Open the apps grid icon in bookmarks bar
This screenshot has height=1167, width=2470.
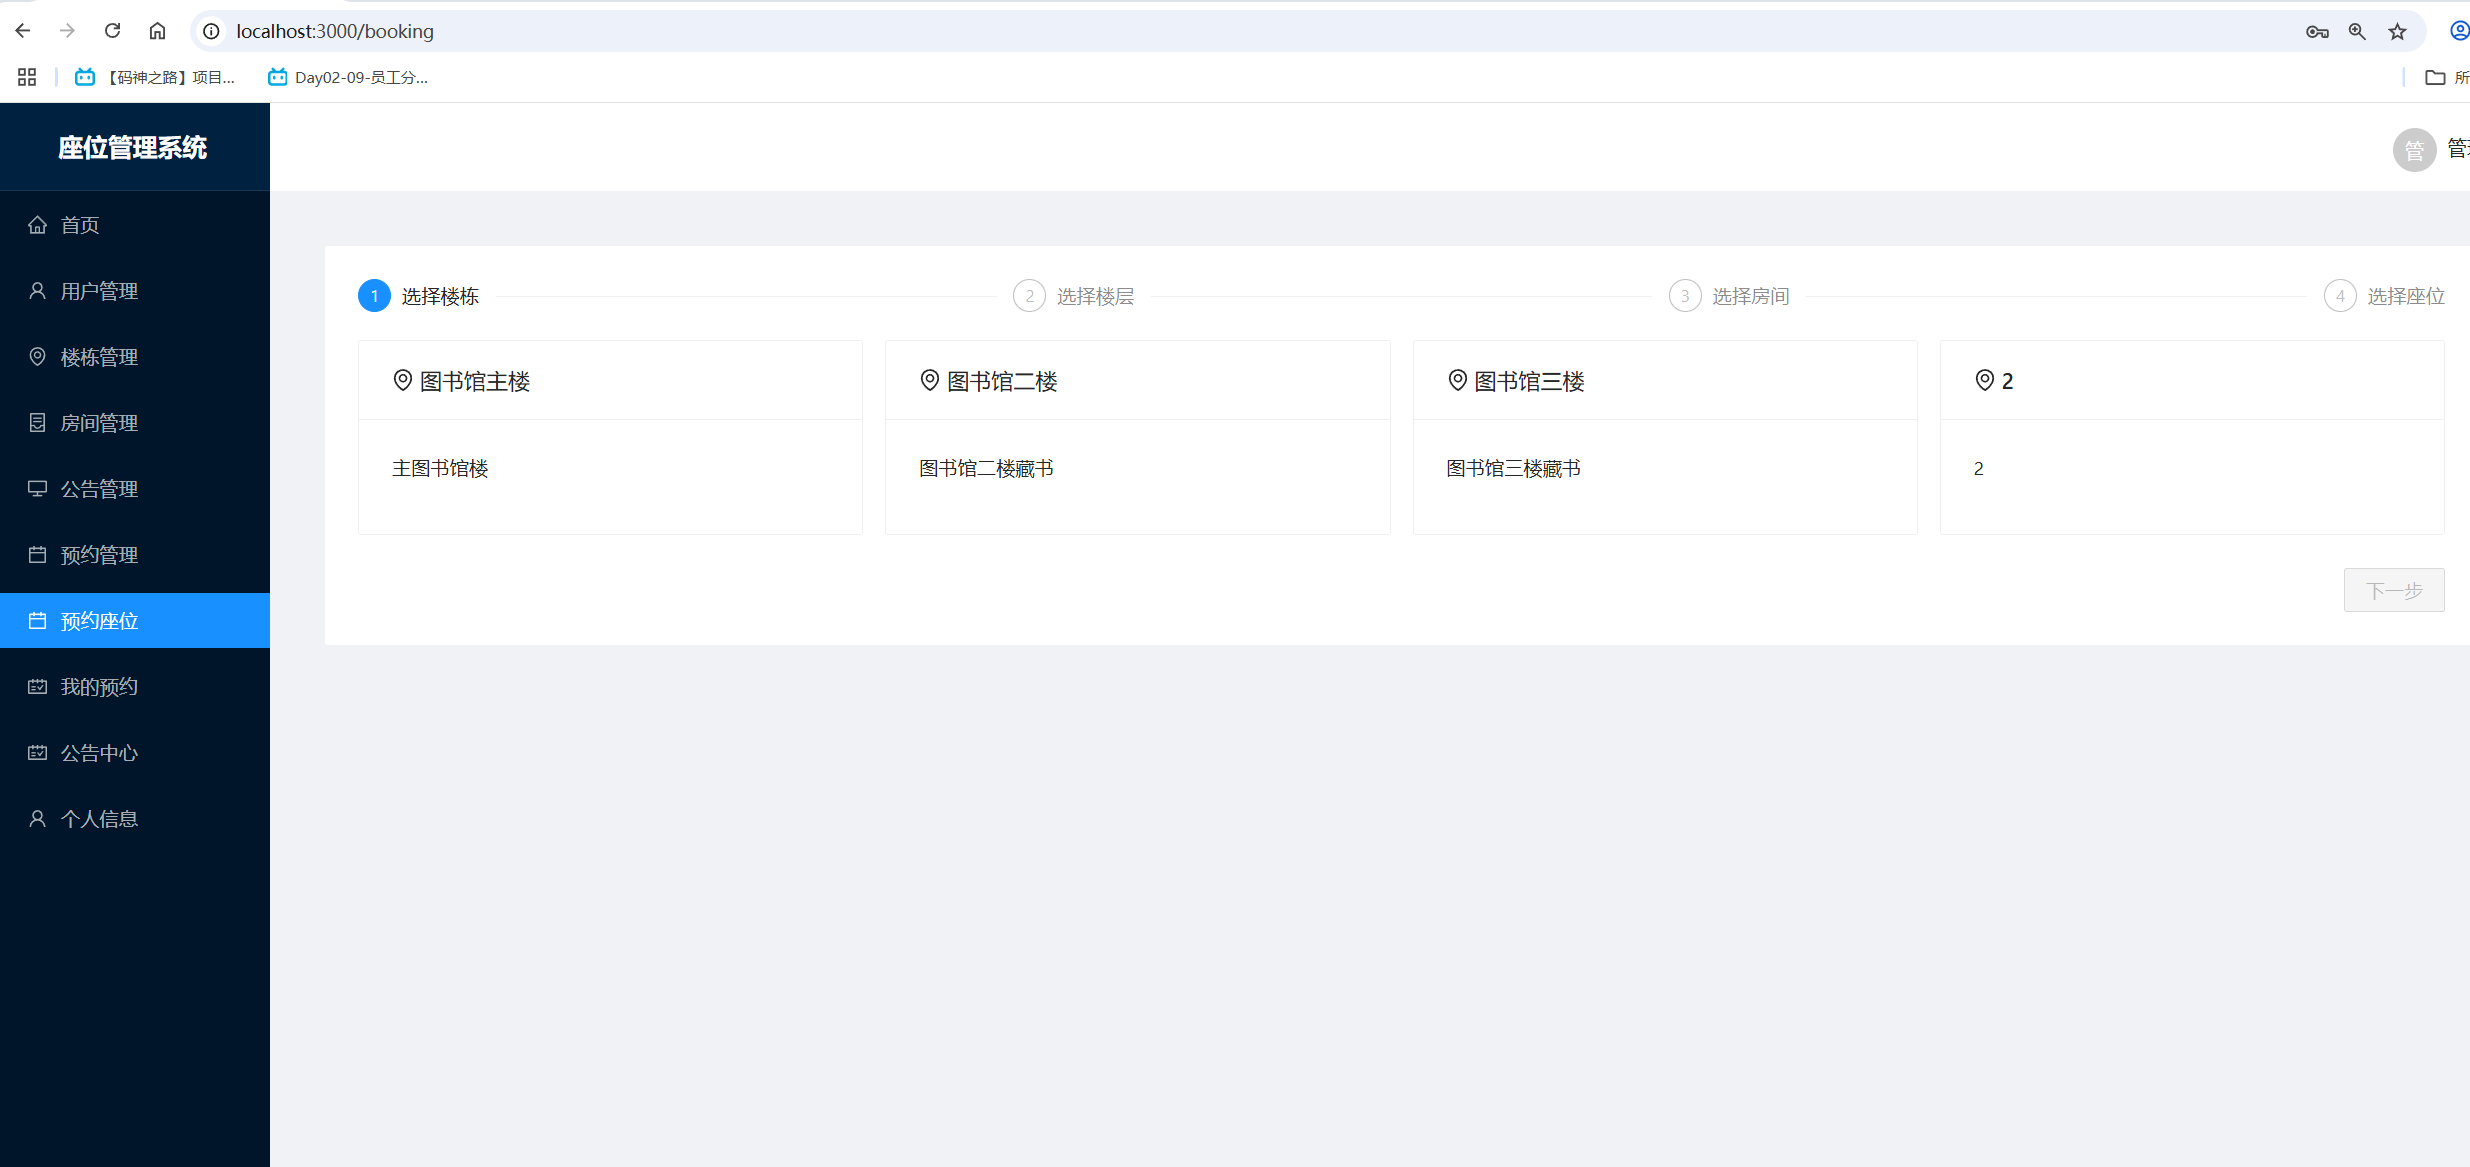click(x=27, y=77)
